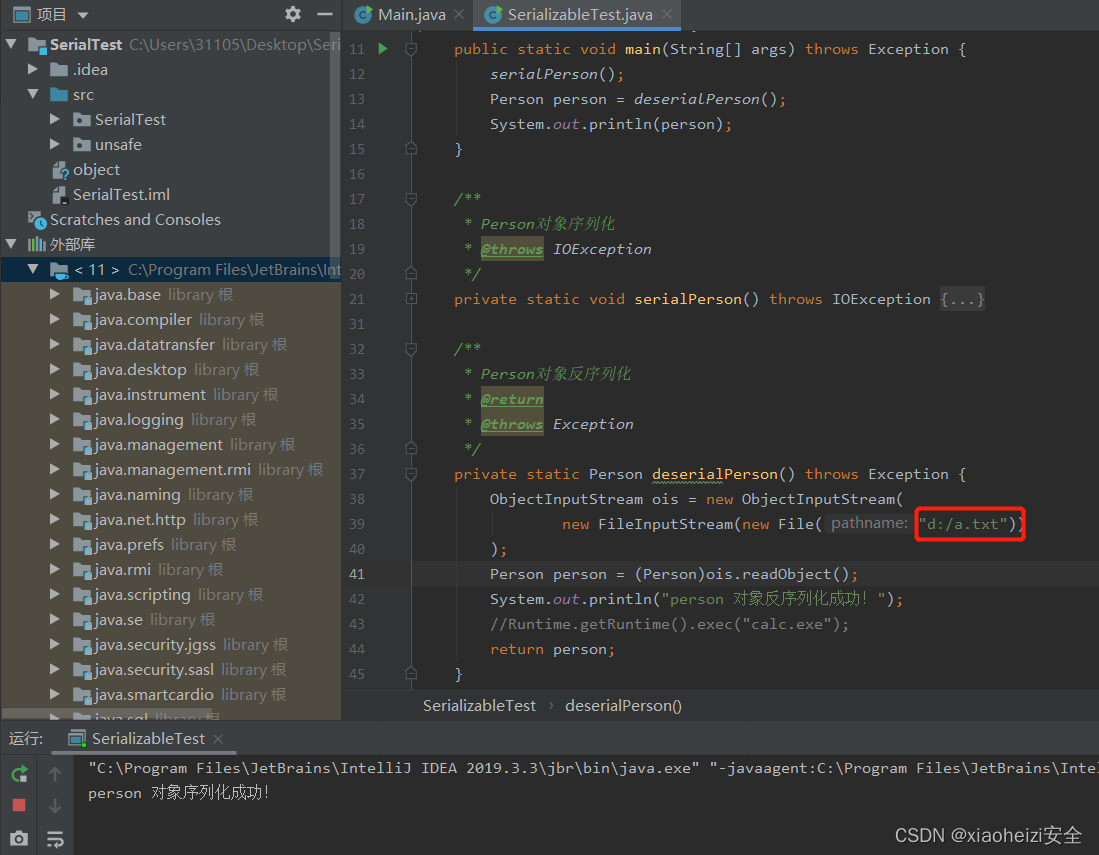Click the java.management library folder icon
Screen dimensions: 1099x855
[83, 445]
